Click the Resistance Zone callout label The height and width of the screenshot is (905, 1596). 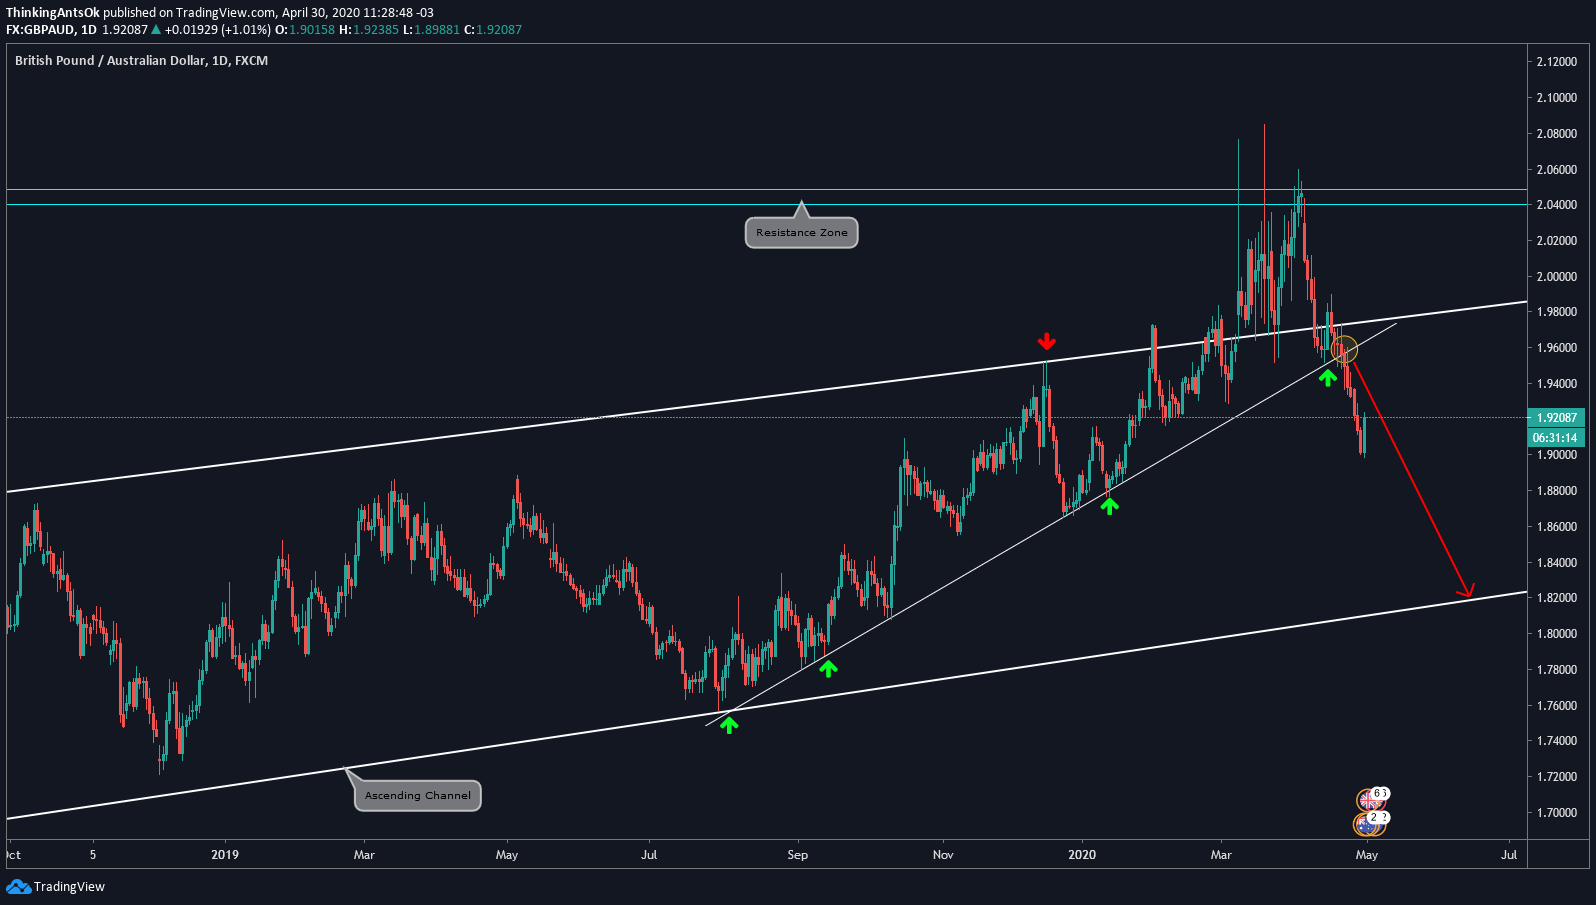801,233
